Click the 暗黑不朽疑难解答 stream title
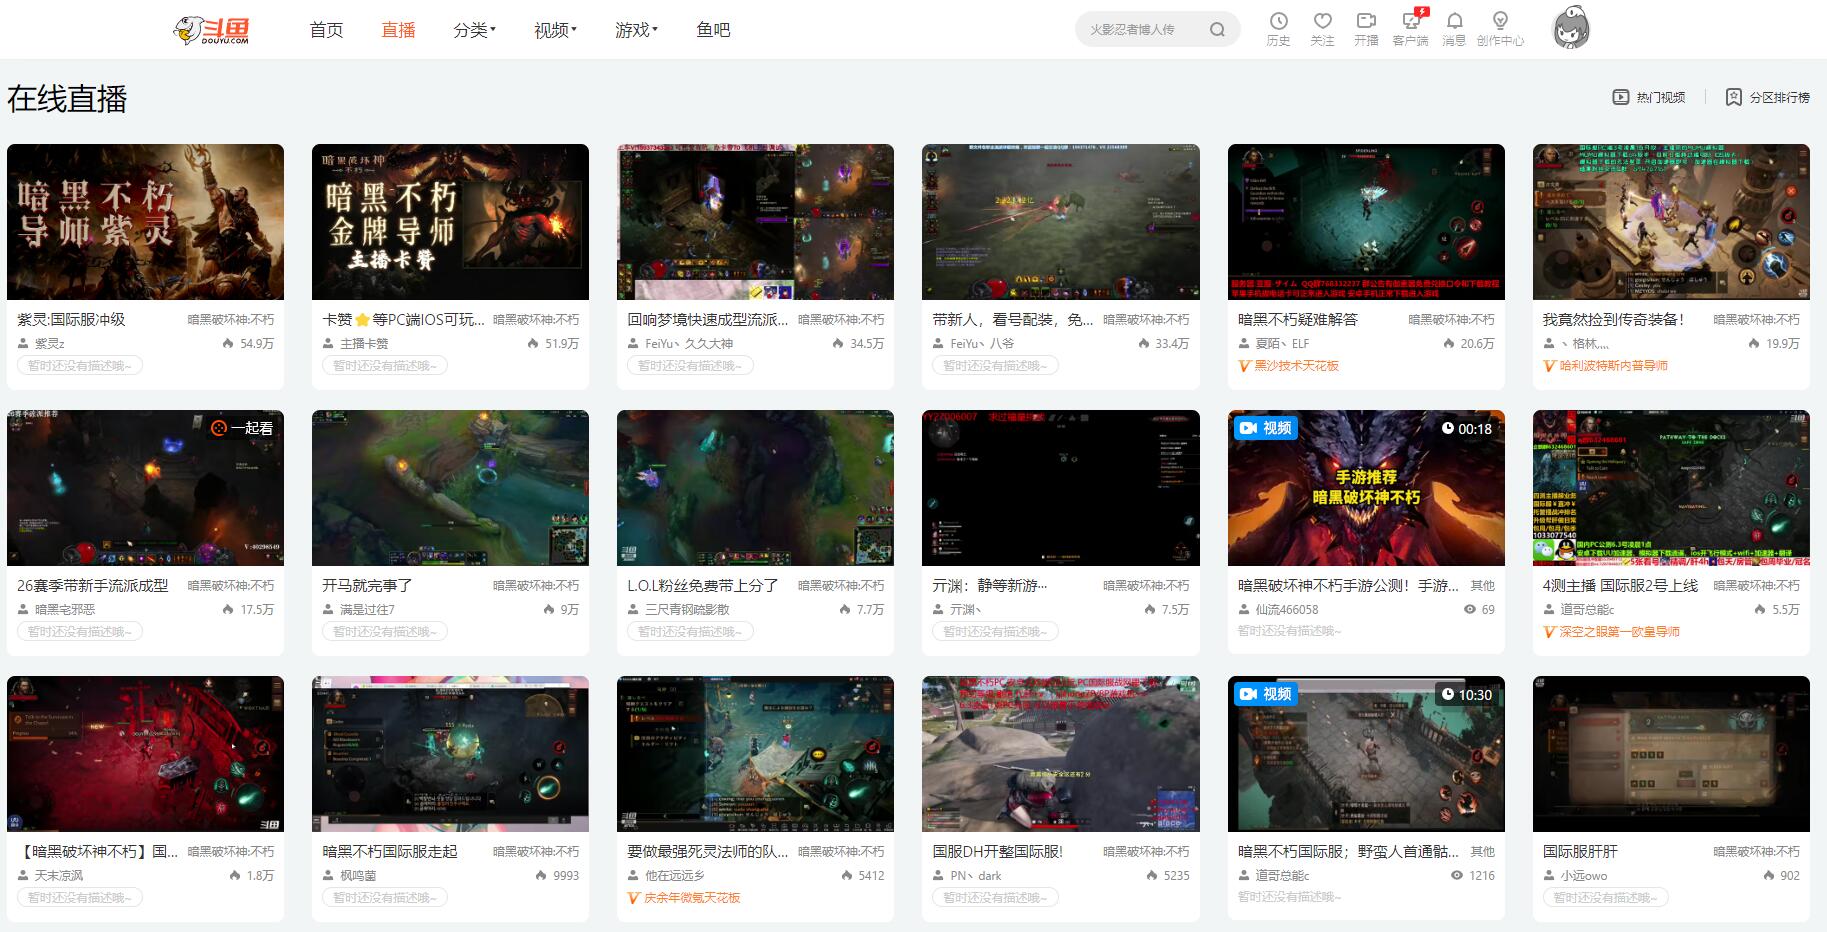This screenshot has height=932, width=1827. coord(1297,319)
